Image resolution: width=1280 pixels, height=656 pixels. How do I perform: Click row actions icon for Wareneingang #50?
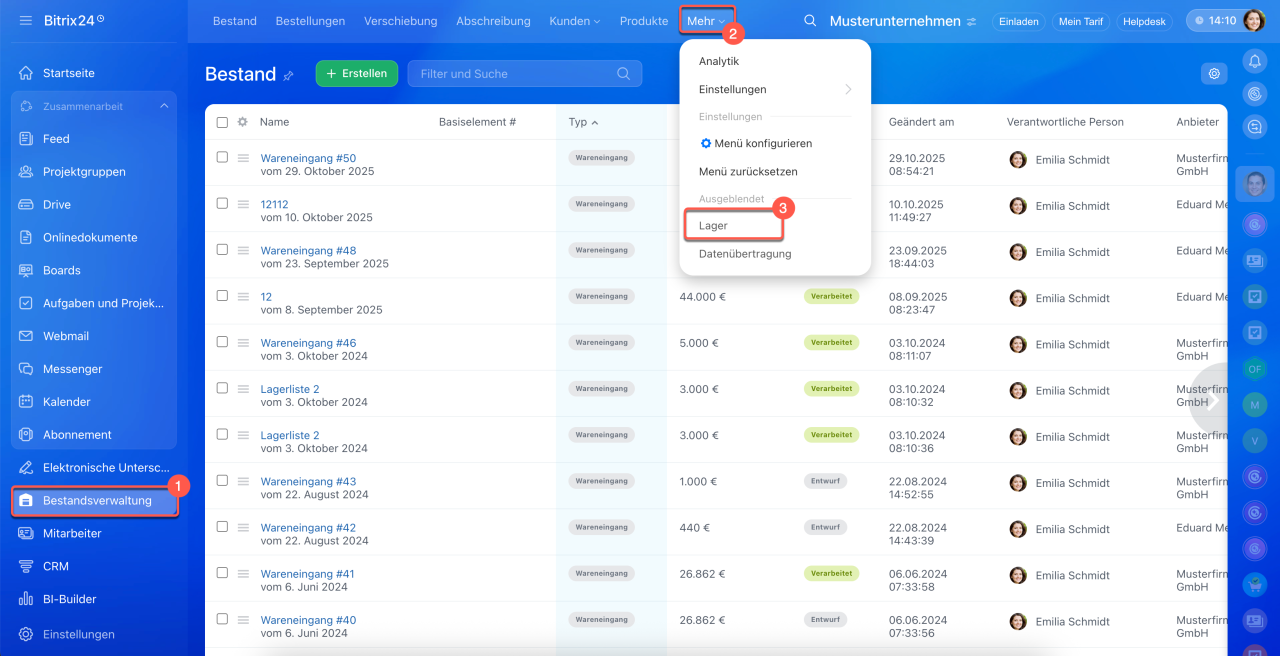243,158
